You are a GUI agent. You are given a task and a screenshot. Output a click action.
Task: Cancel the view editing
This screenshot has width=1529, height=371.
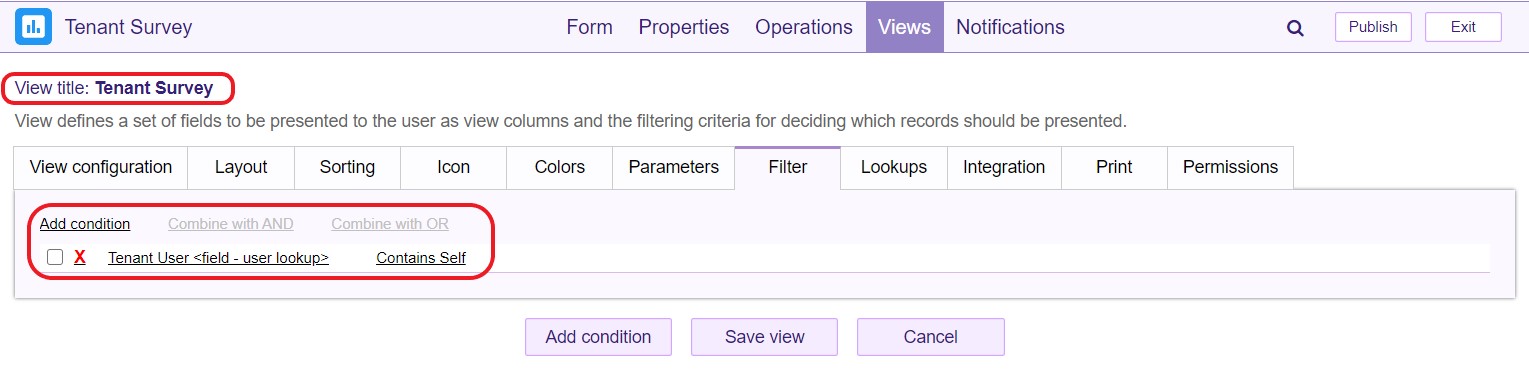point(931,337)
